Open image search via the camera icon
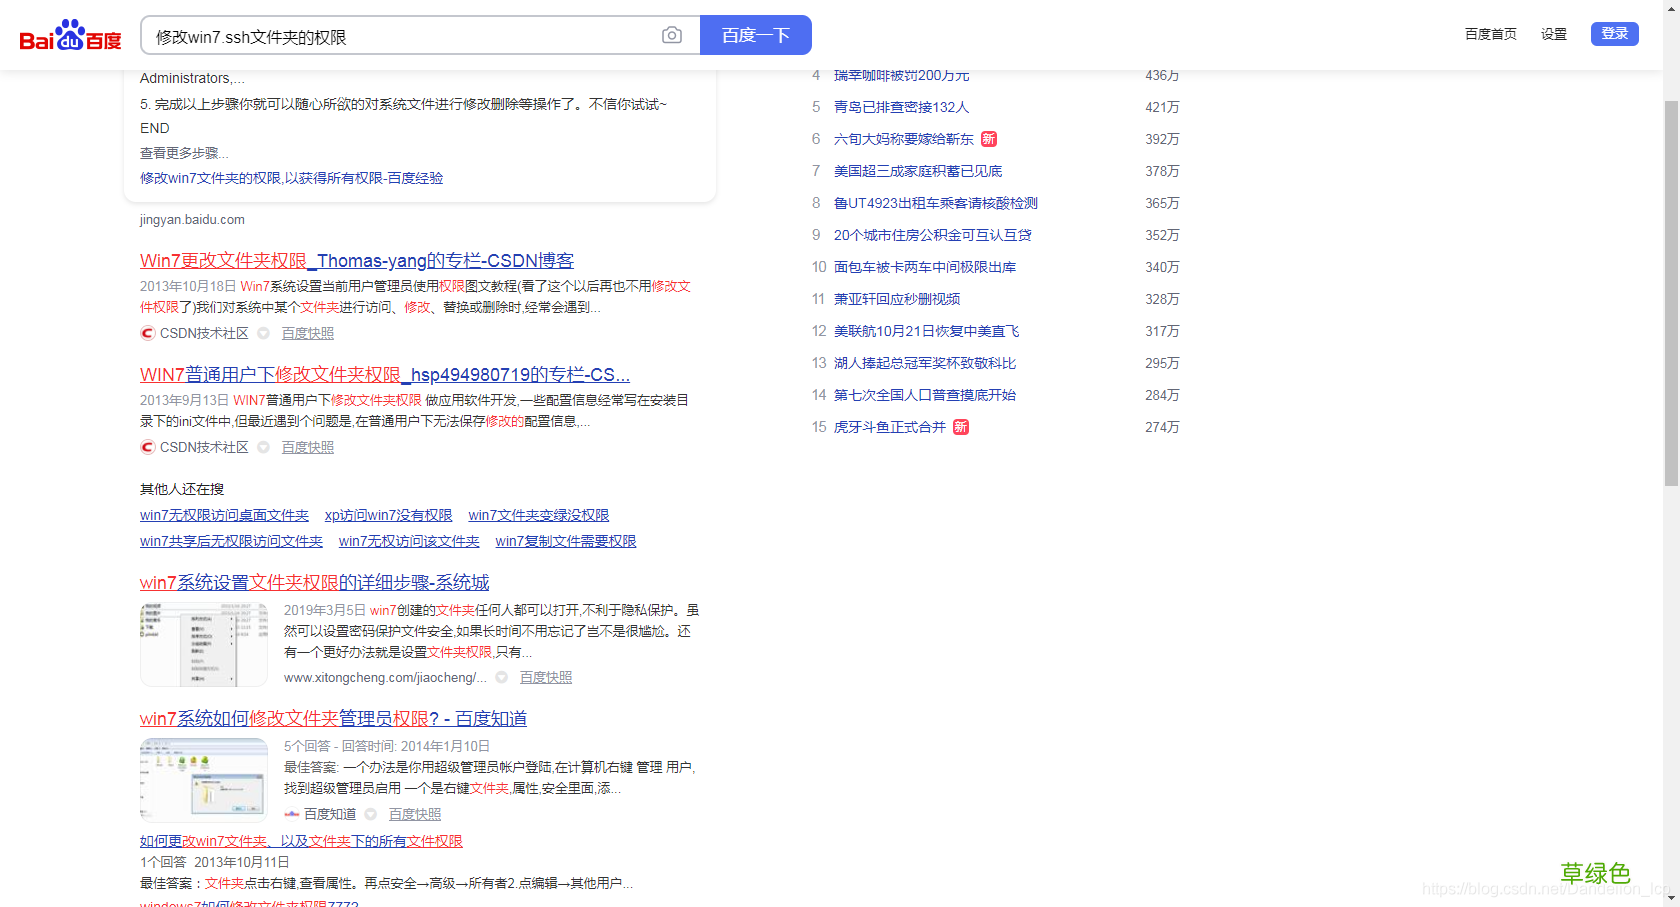 tap(671, 34)
